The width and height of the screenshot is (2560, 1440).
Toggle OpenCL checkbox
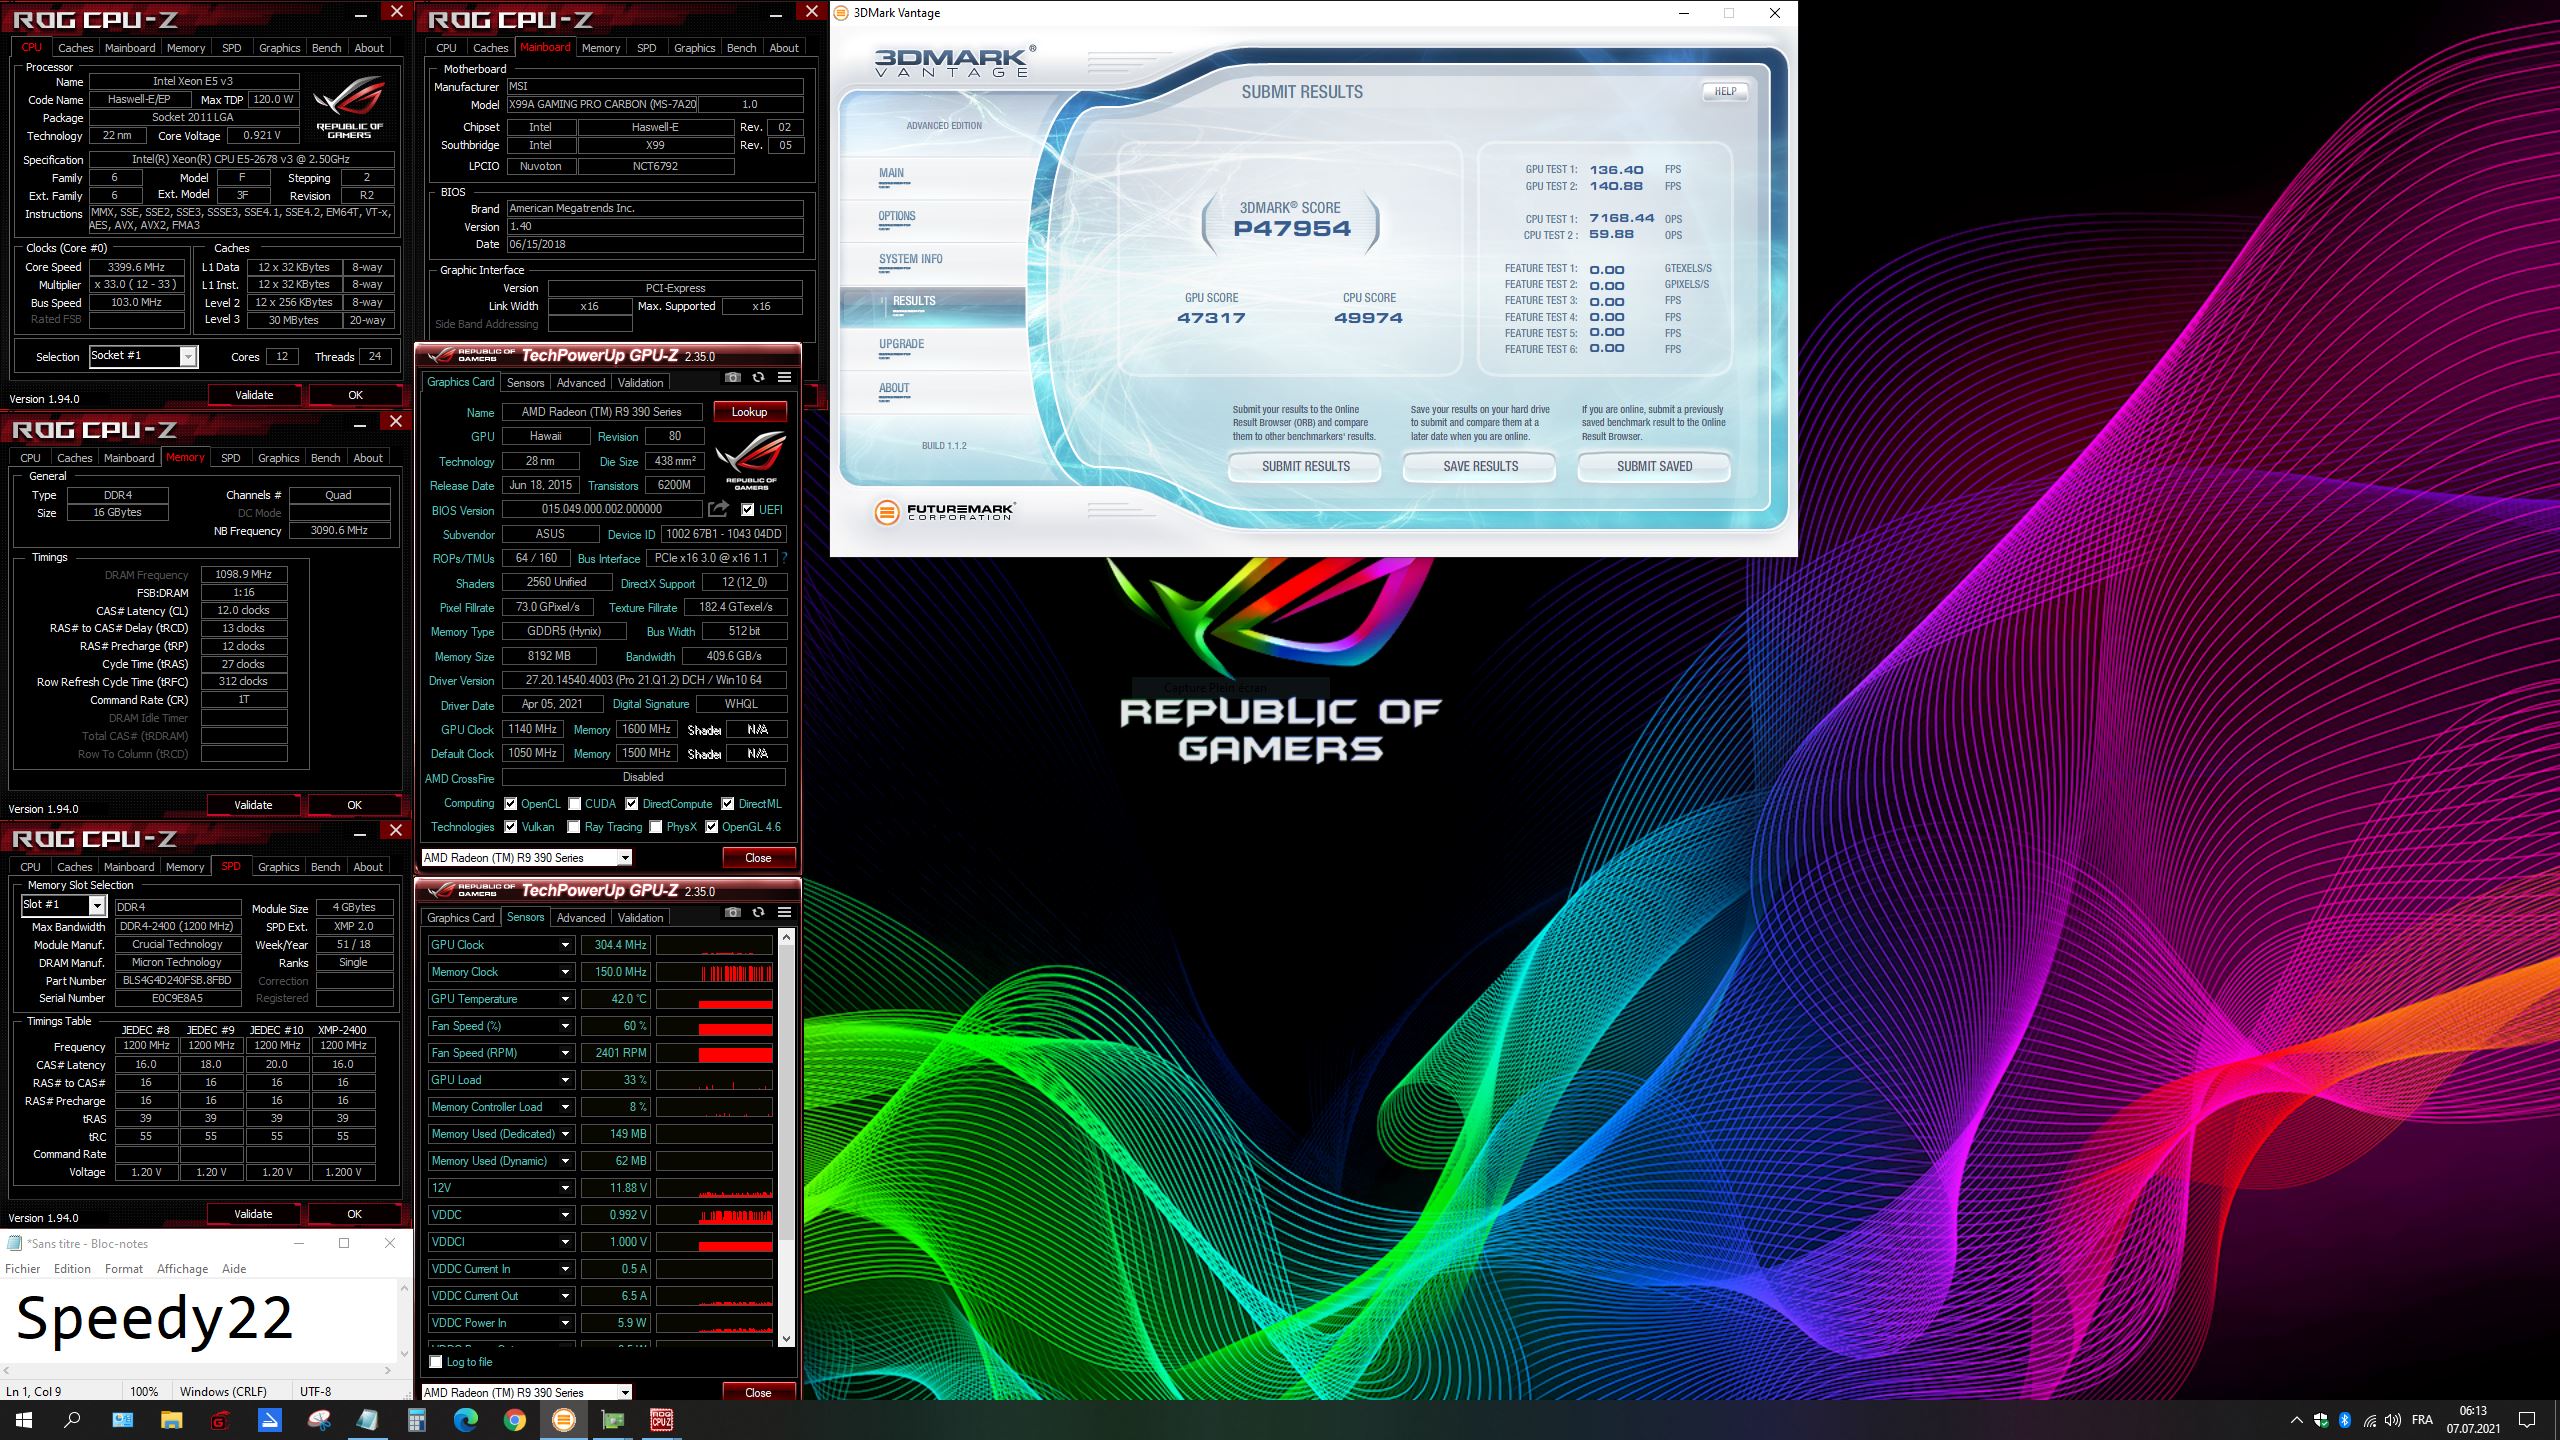click(511, 804)
